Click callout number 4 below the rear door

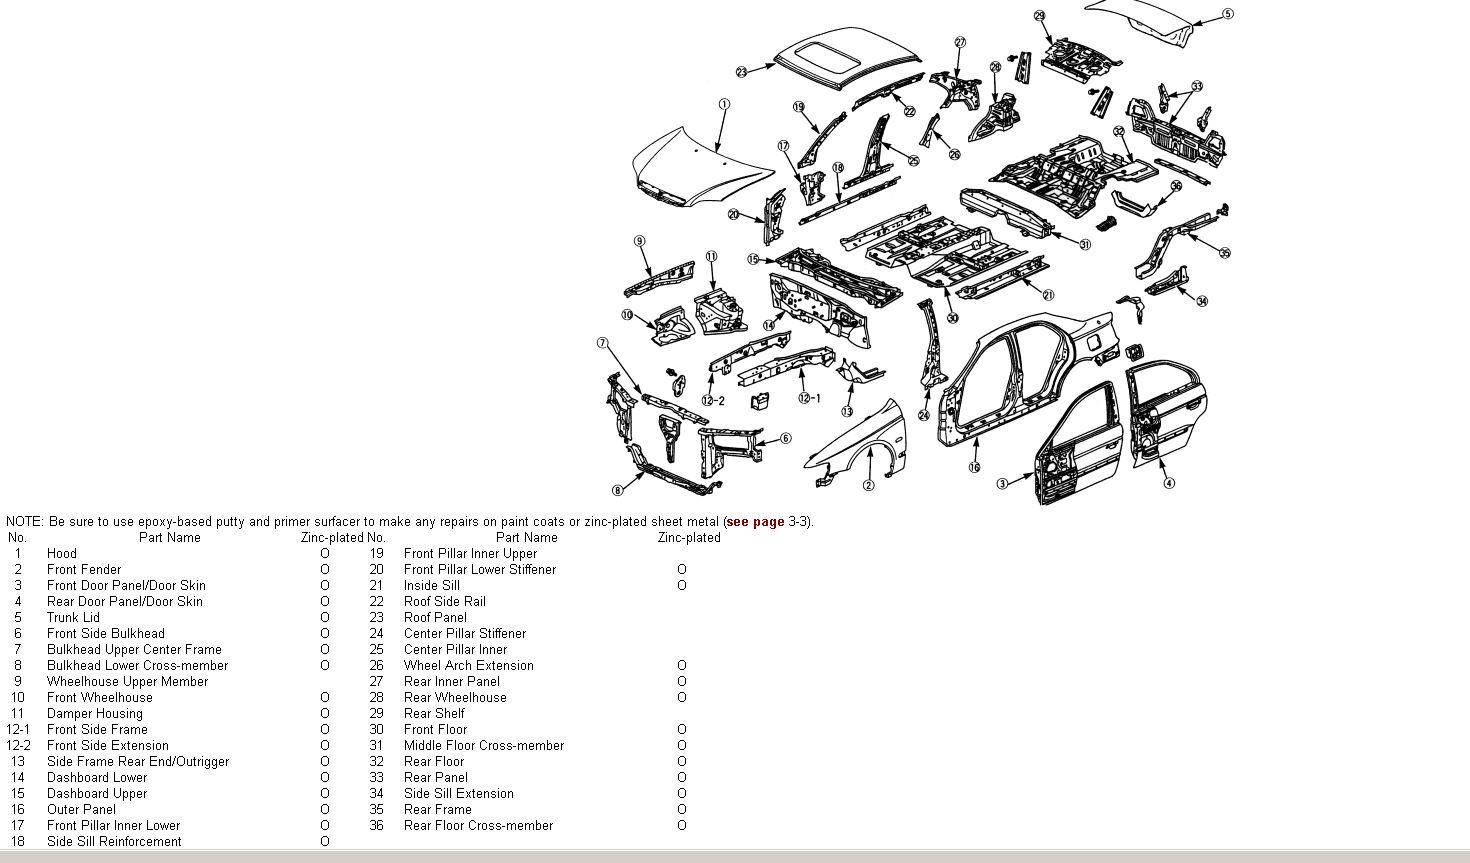pyautogui.click(x=1169, y=483)
